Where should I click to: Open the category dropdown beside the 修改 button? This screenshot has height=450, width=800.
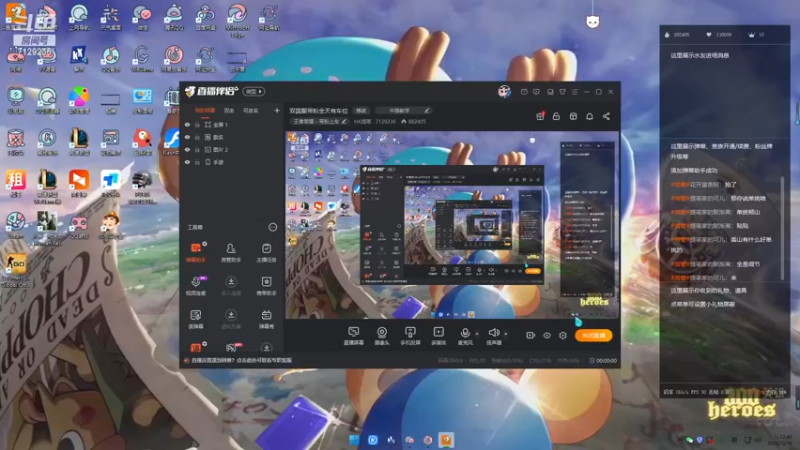pyautogui.click(x=403, y=110)
